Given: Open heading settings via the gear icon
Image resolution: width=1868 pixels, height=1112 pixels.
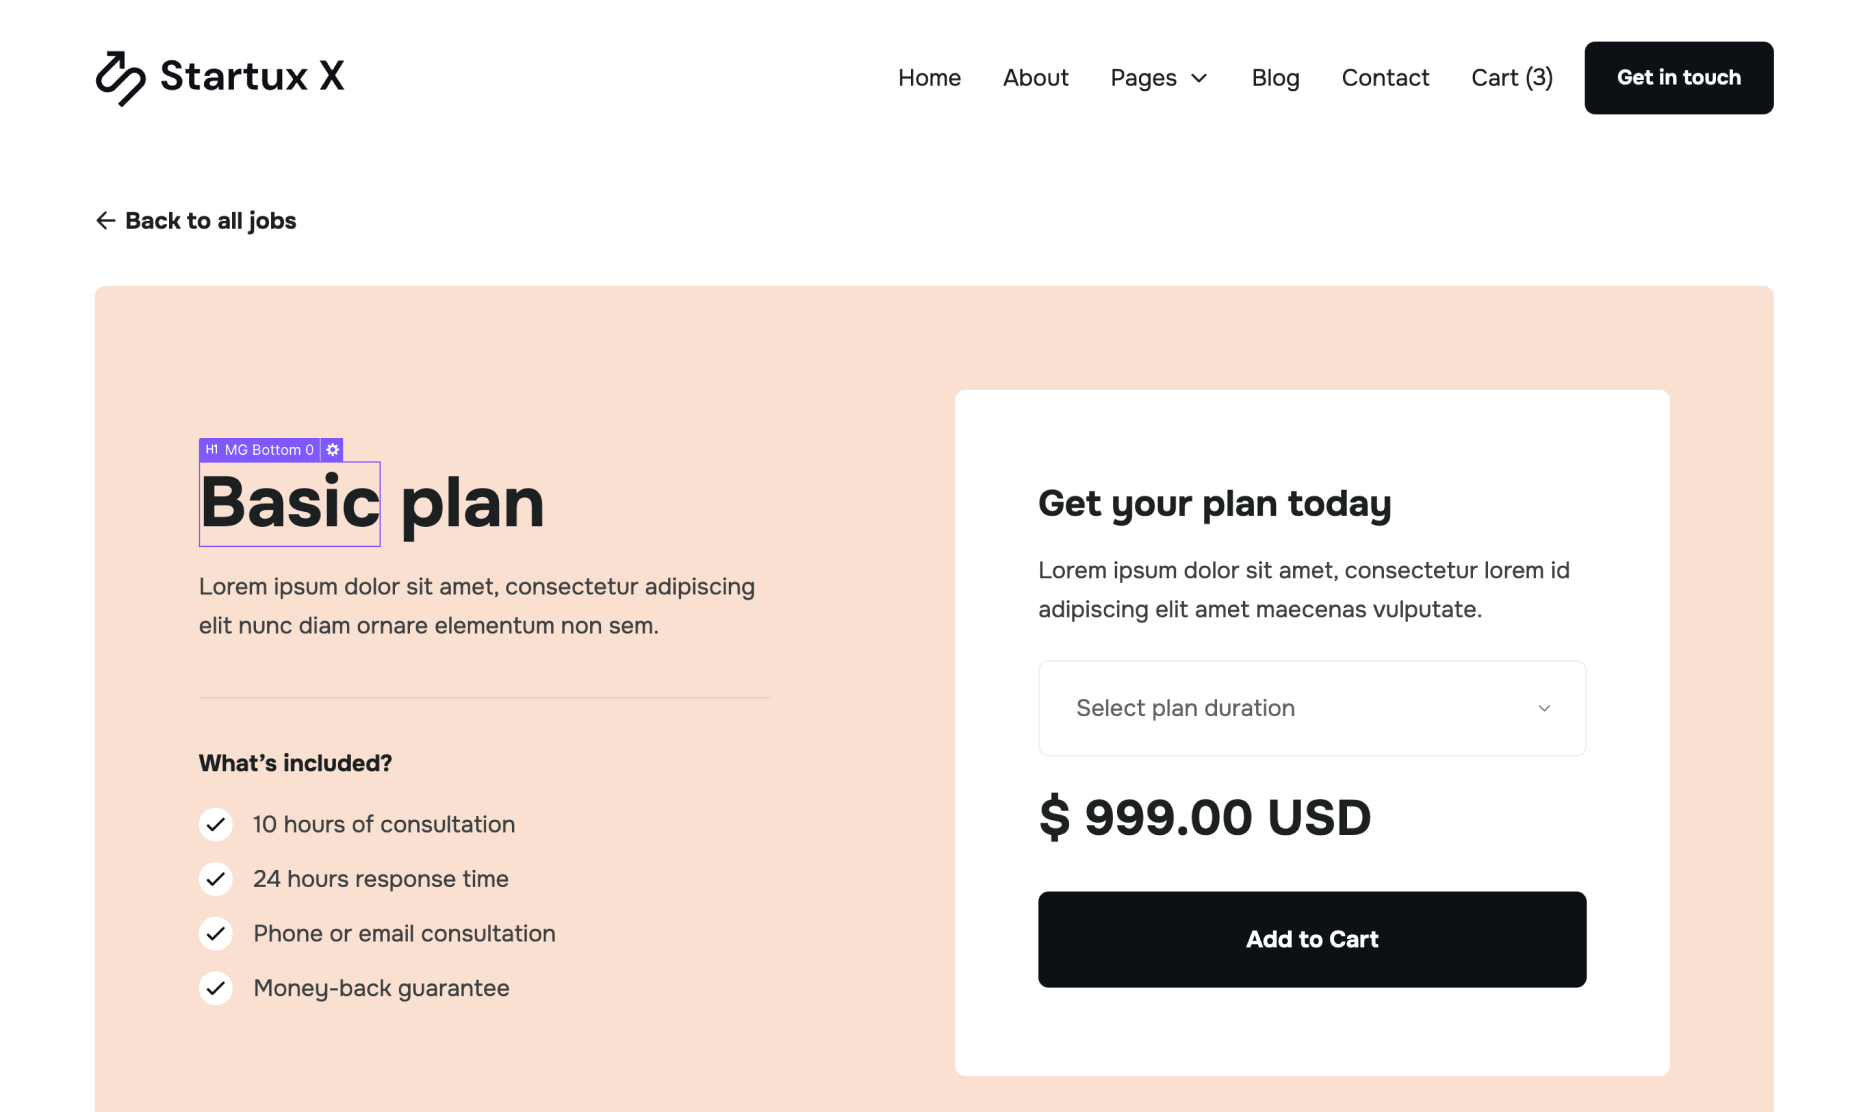Looking at the screenshot, I should (x=332, y=450).
